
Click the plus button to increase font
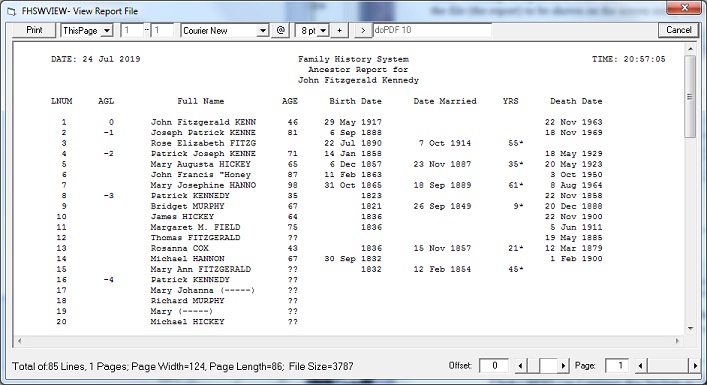click(x=339, y=30)
